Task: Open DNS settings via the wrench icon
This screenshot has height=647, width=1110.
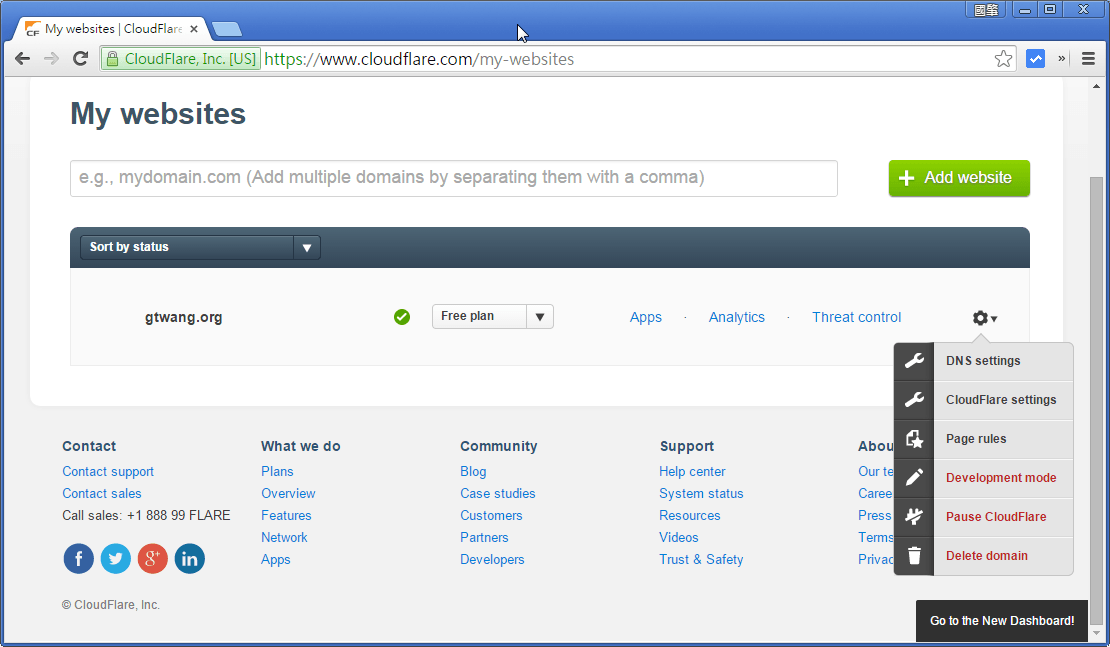Action: [913, 360]
